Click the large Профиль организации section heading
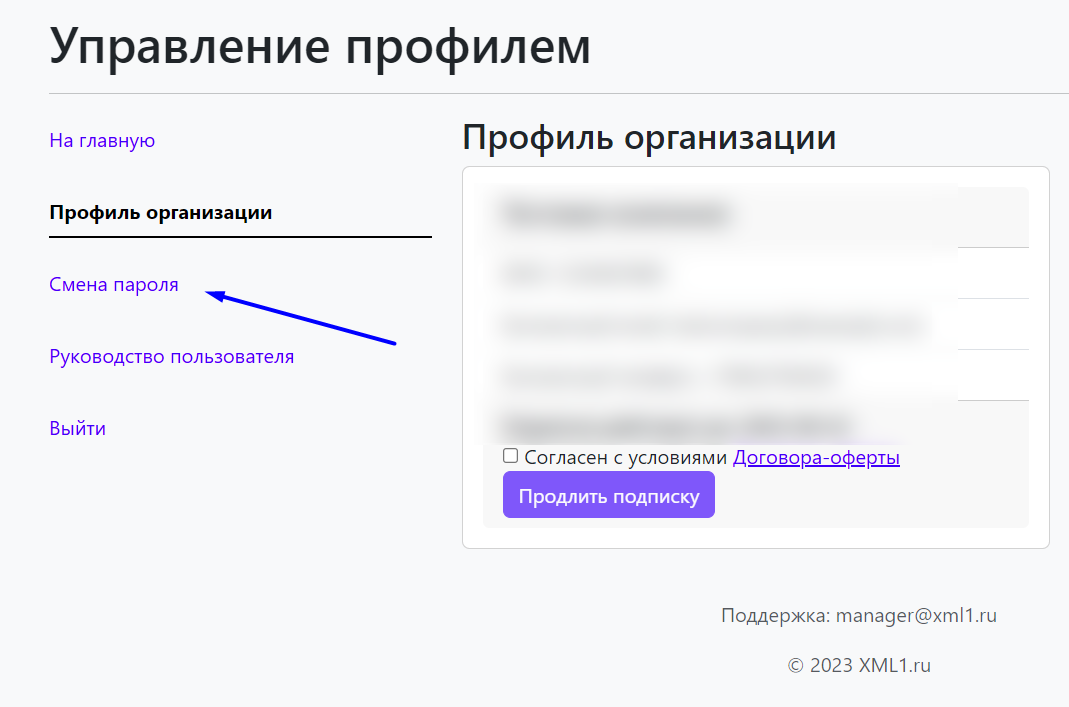Viewport: 1069px width, 707px height. click(649, 137)
